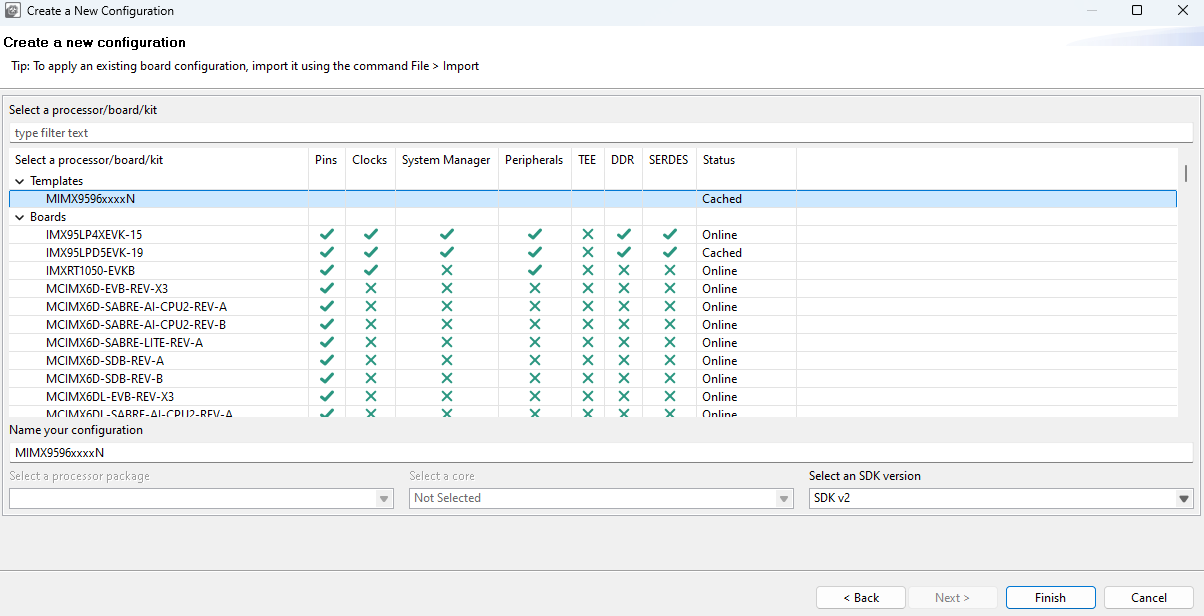Collapse the Boards tree group

[x=20, y=217]
